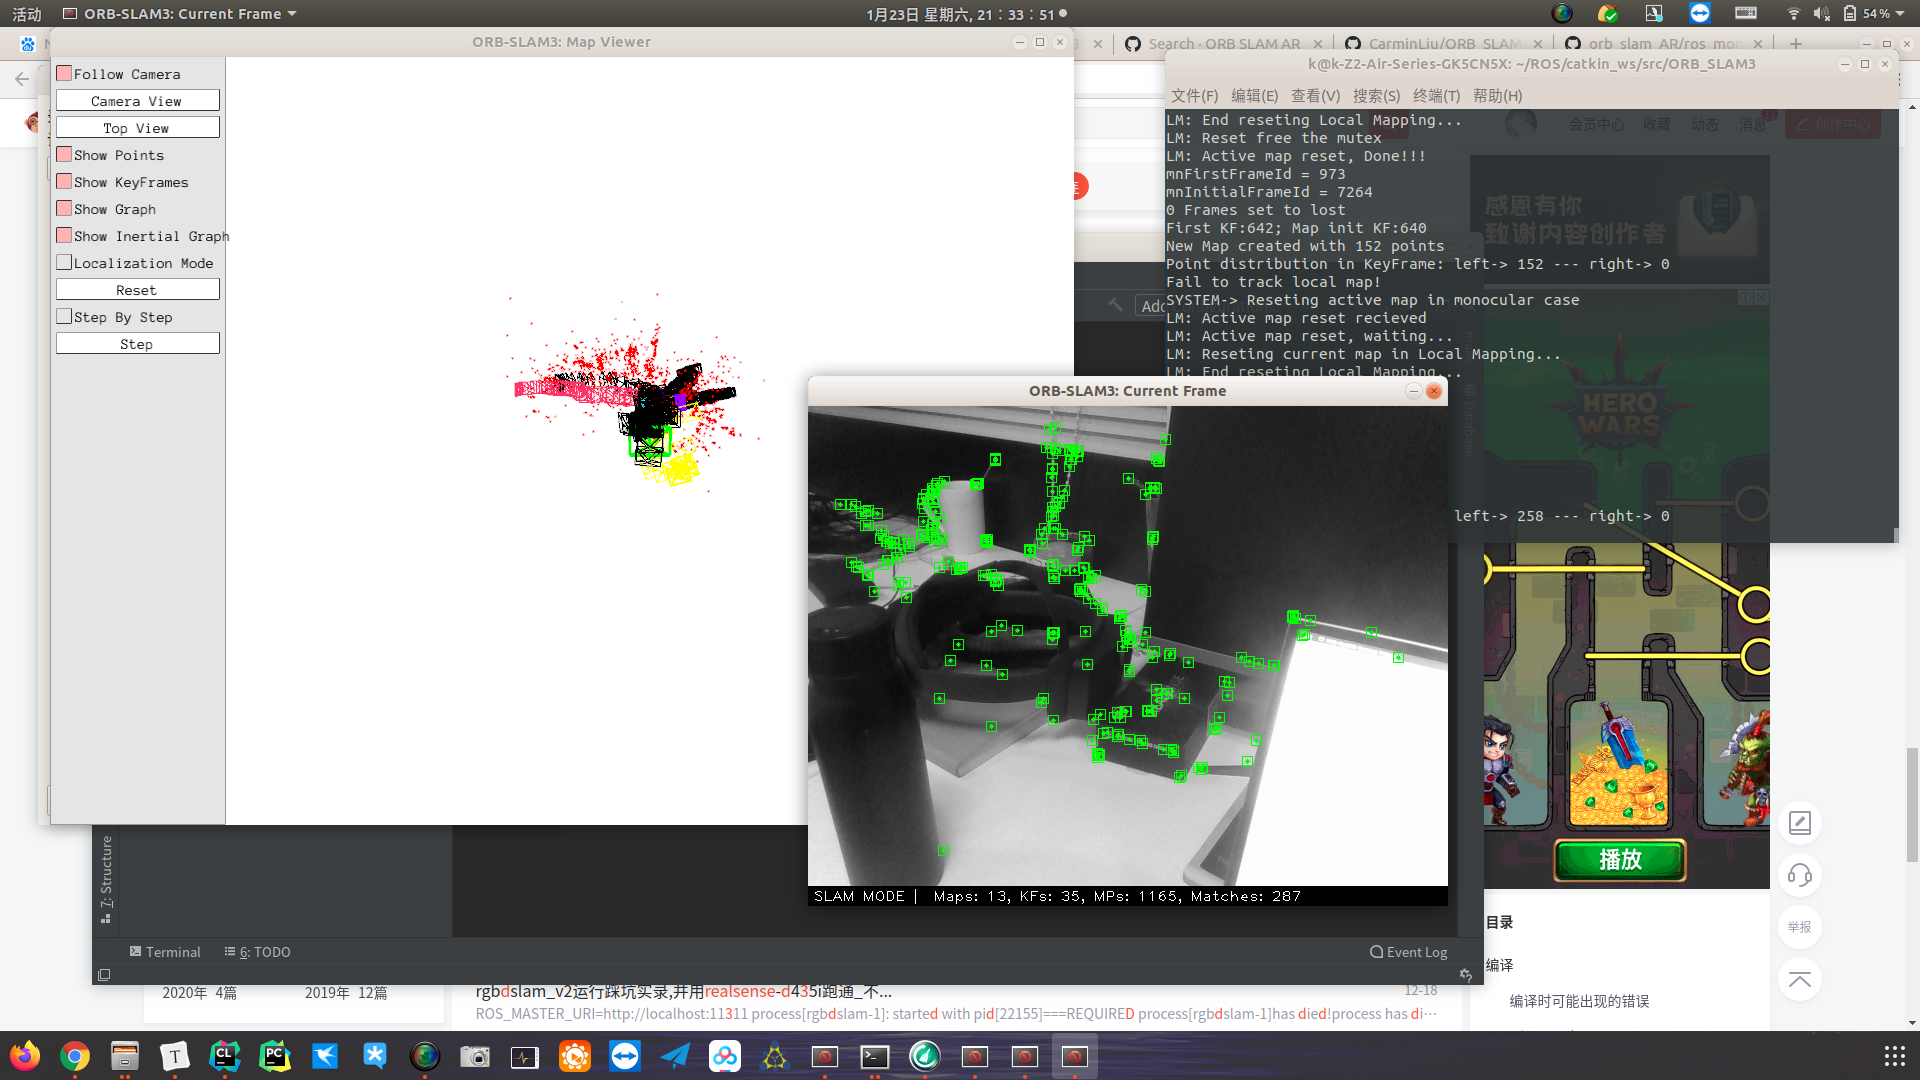This screenshot has height=1080, width=1920.
Task: Open the ORB-SLAM3 Current Frame top bar dropdown
Action: tap(291, 14)
